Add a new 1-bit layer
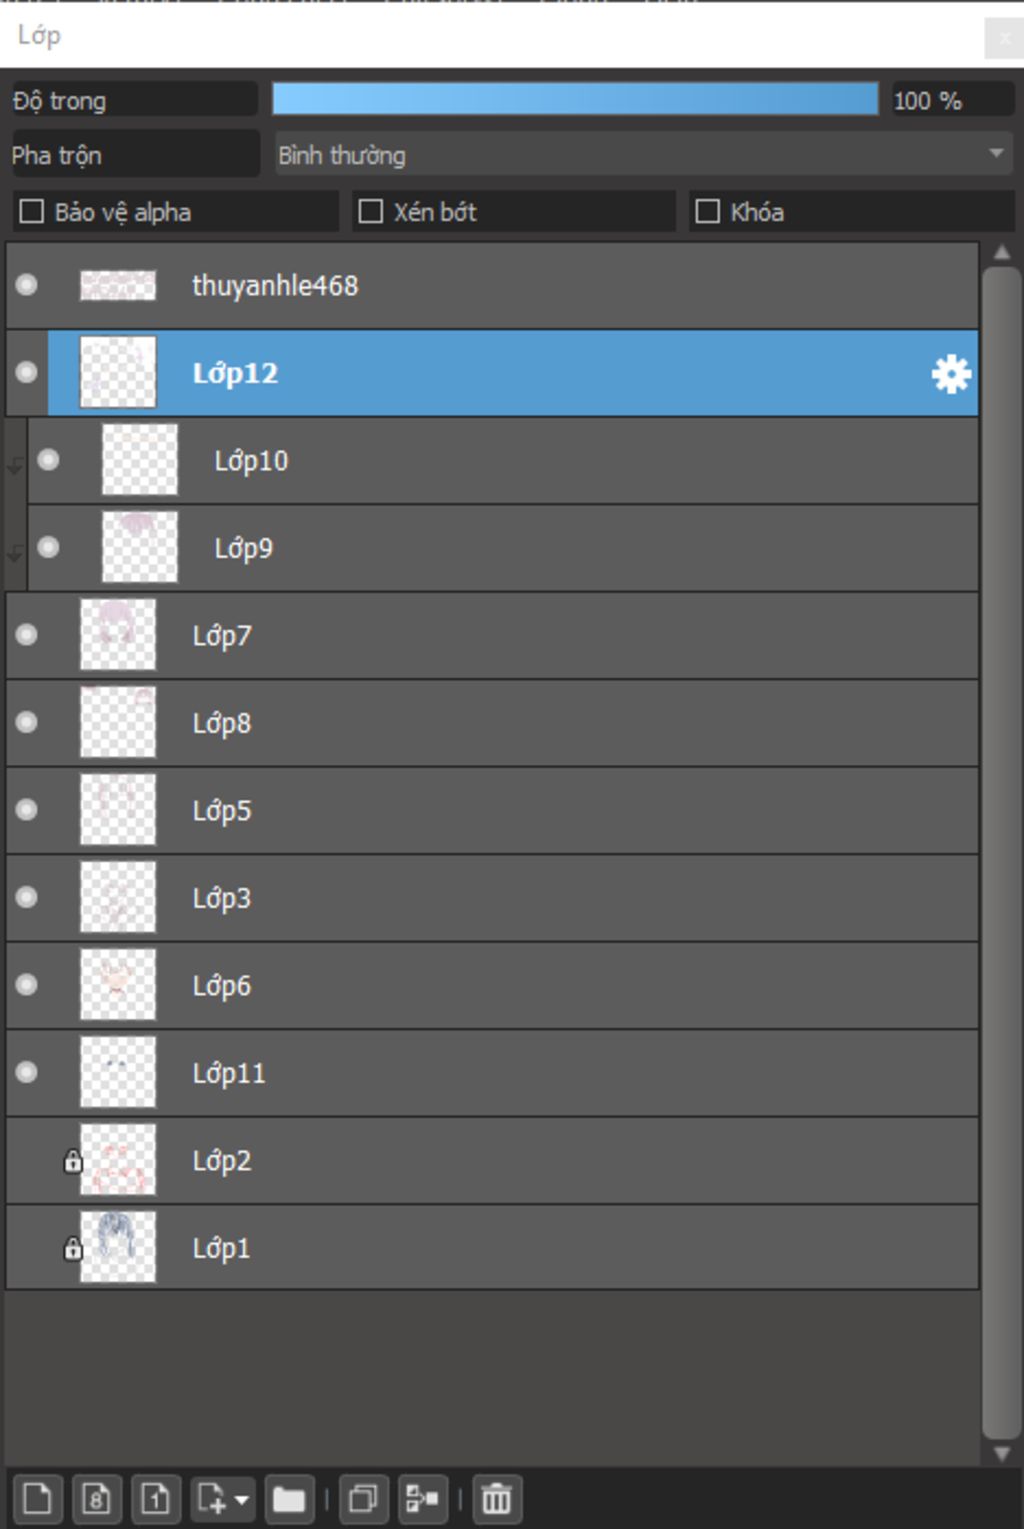 click(x=155, y=1499)
